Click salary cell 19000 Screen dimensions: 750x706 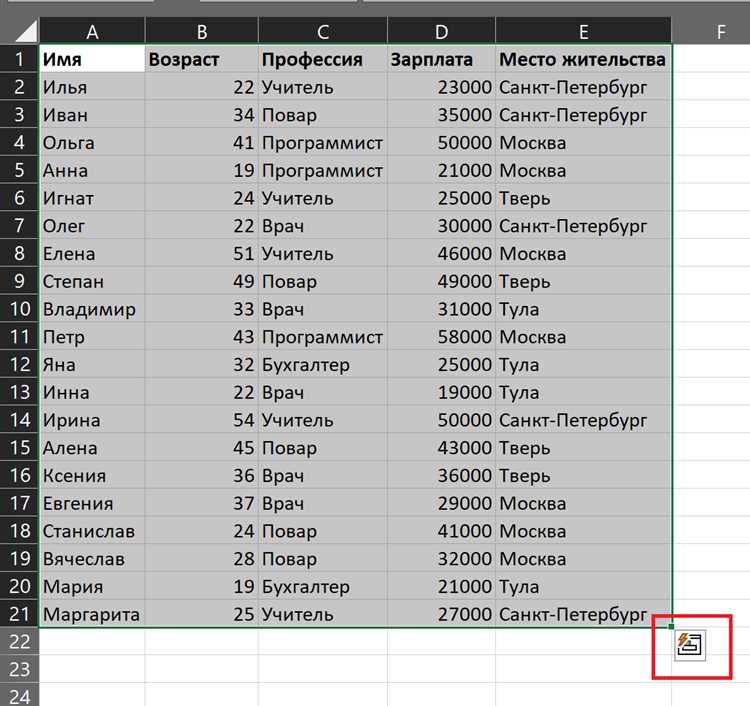pos(441,392)
